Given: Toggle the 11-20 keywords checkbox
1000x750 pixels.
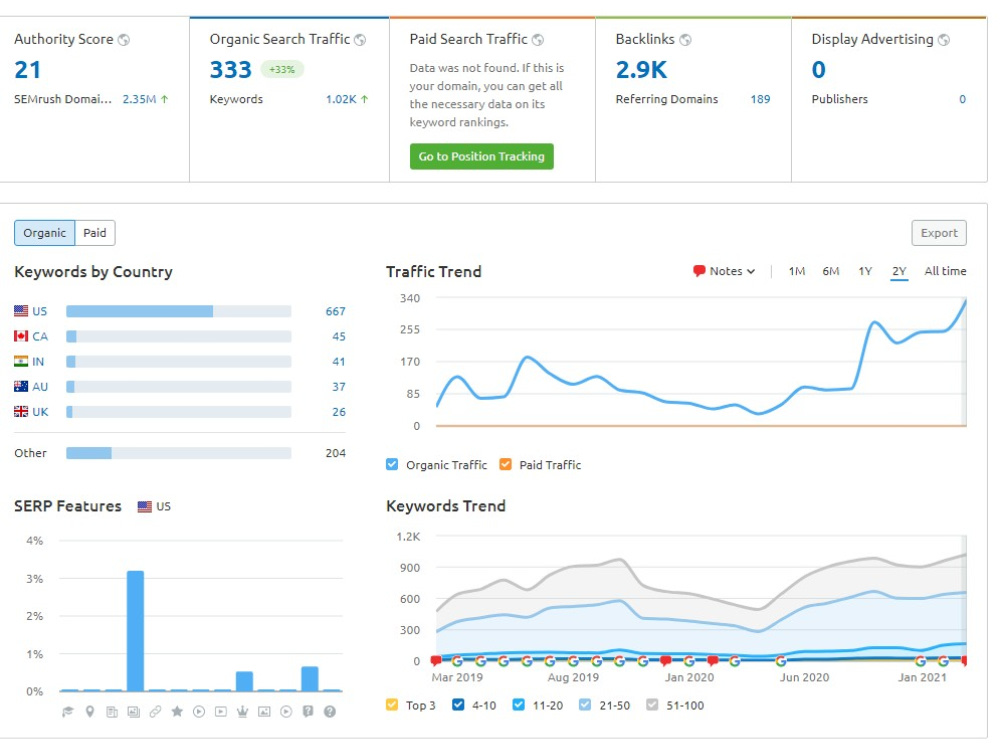Looking at the screenshot, I should [x=518, y=705].
